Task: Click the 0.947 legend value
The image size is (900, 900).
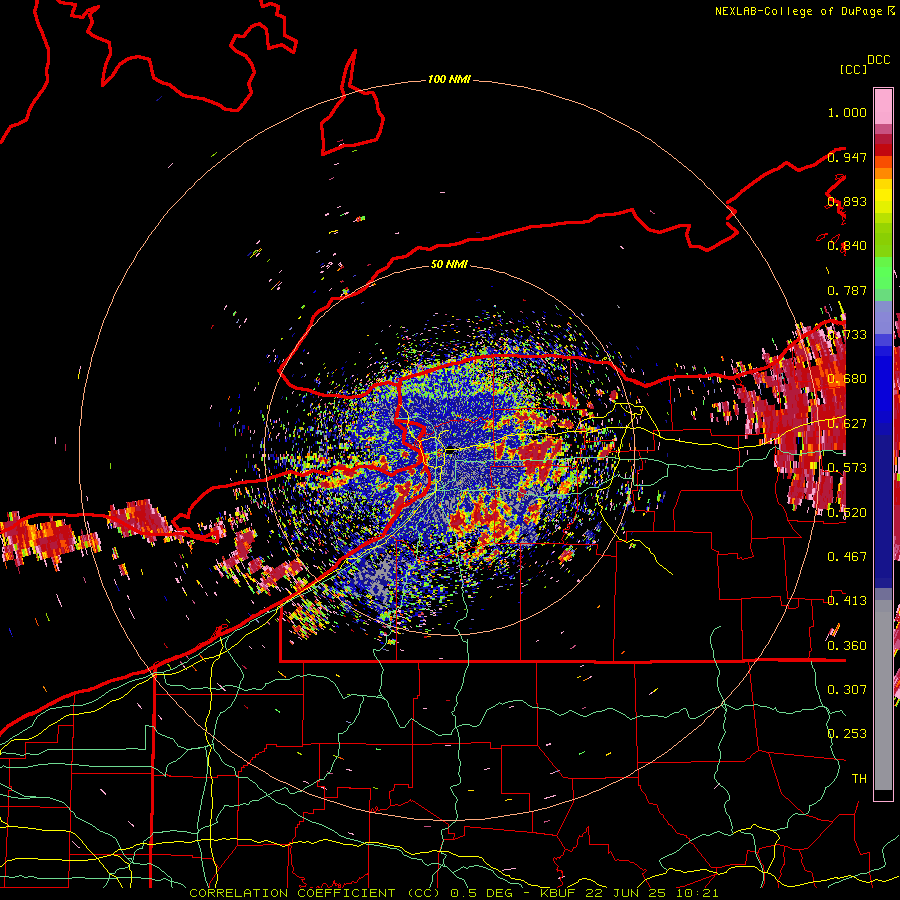Action: [x=847, y=157]
